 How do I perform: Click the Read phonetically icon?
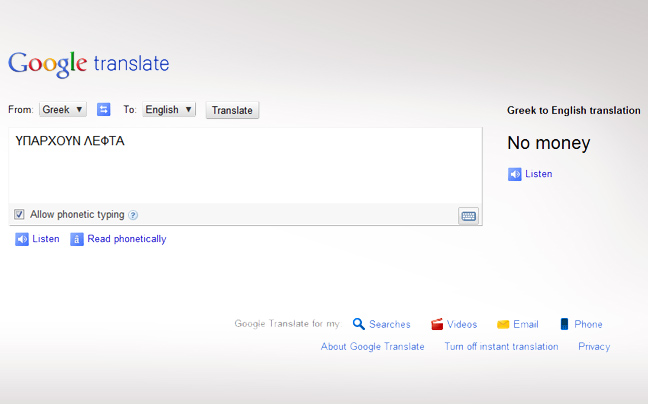[77, 239]
